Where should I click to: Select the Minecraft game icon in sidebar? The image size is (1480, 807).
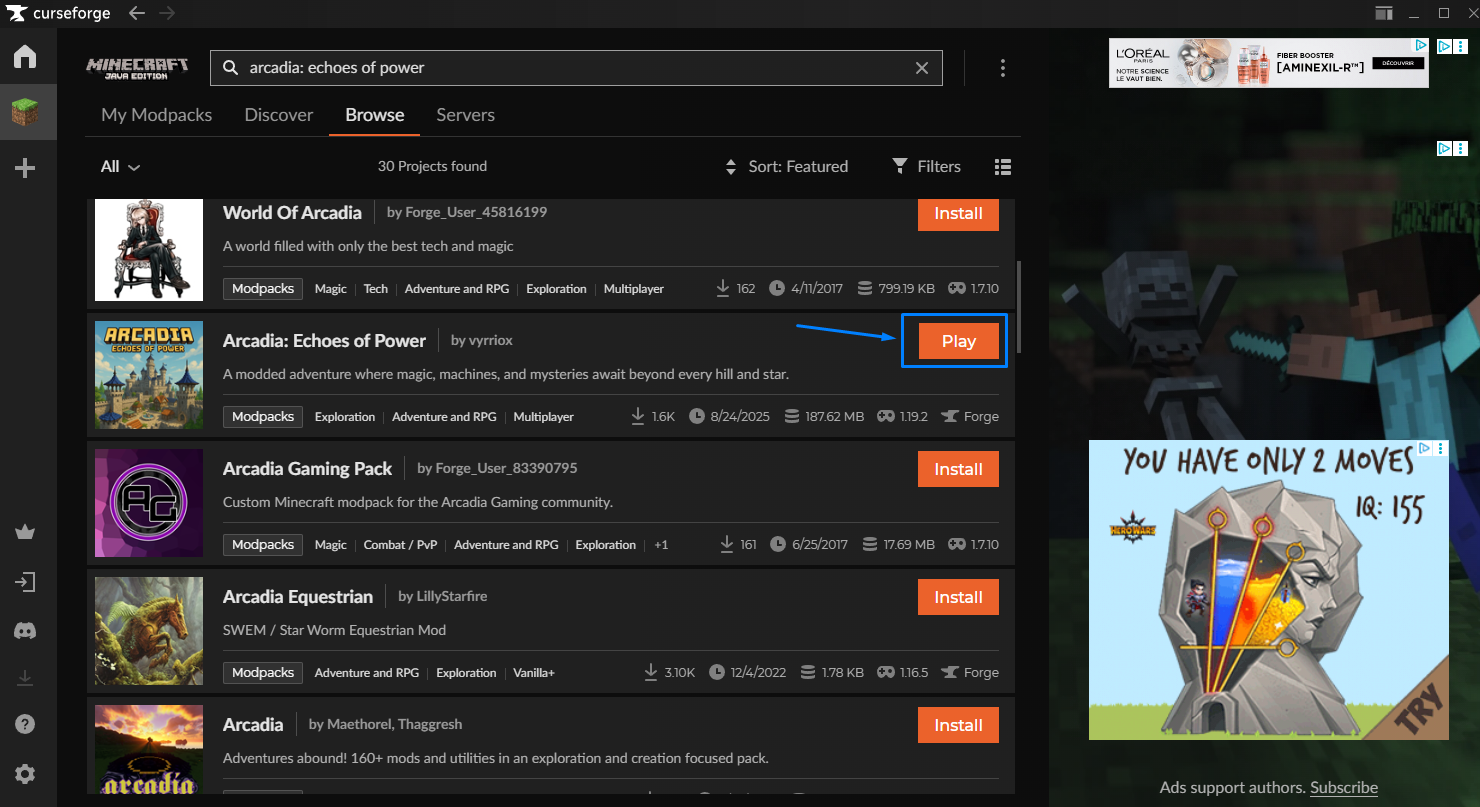[x=26, y=112]
